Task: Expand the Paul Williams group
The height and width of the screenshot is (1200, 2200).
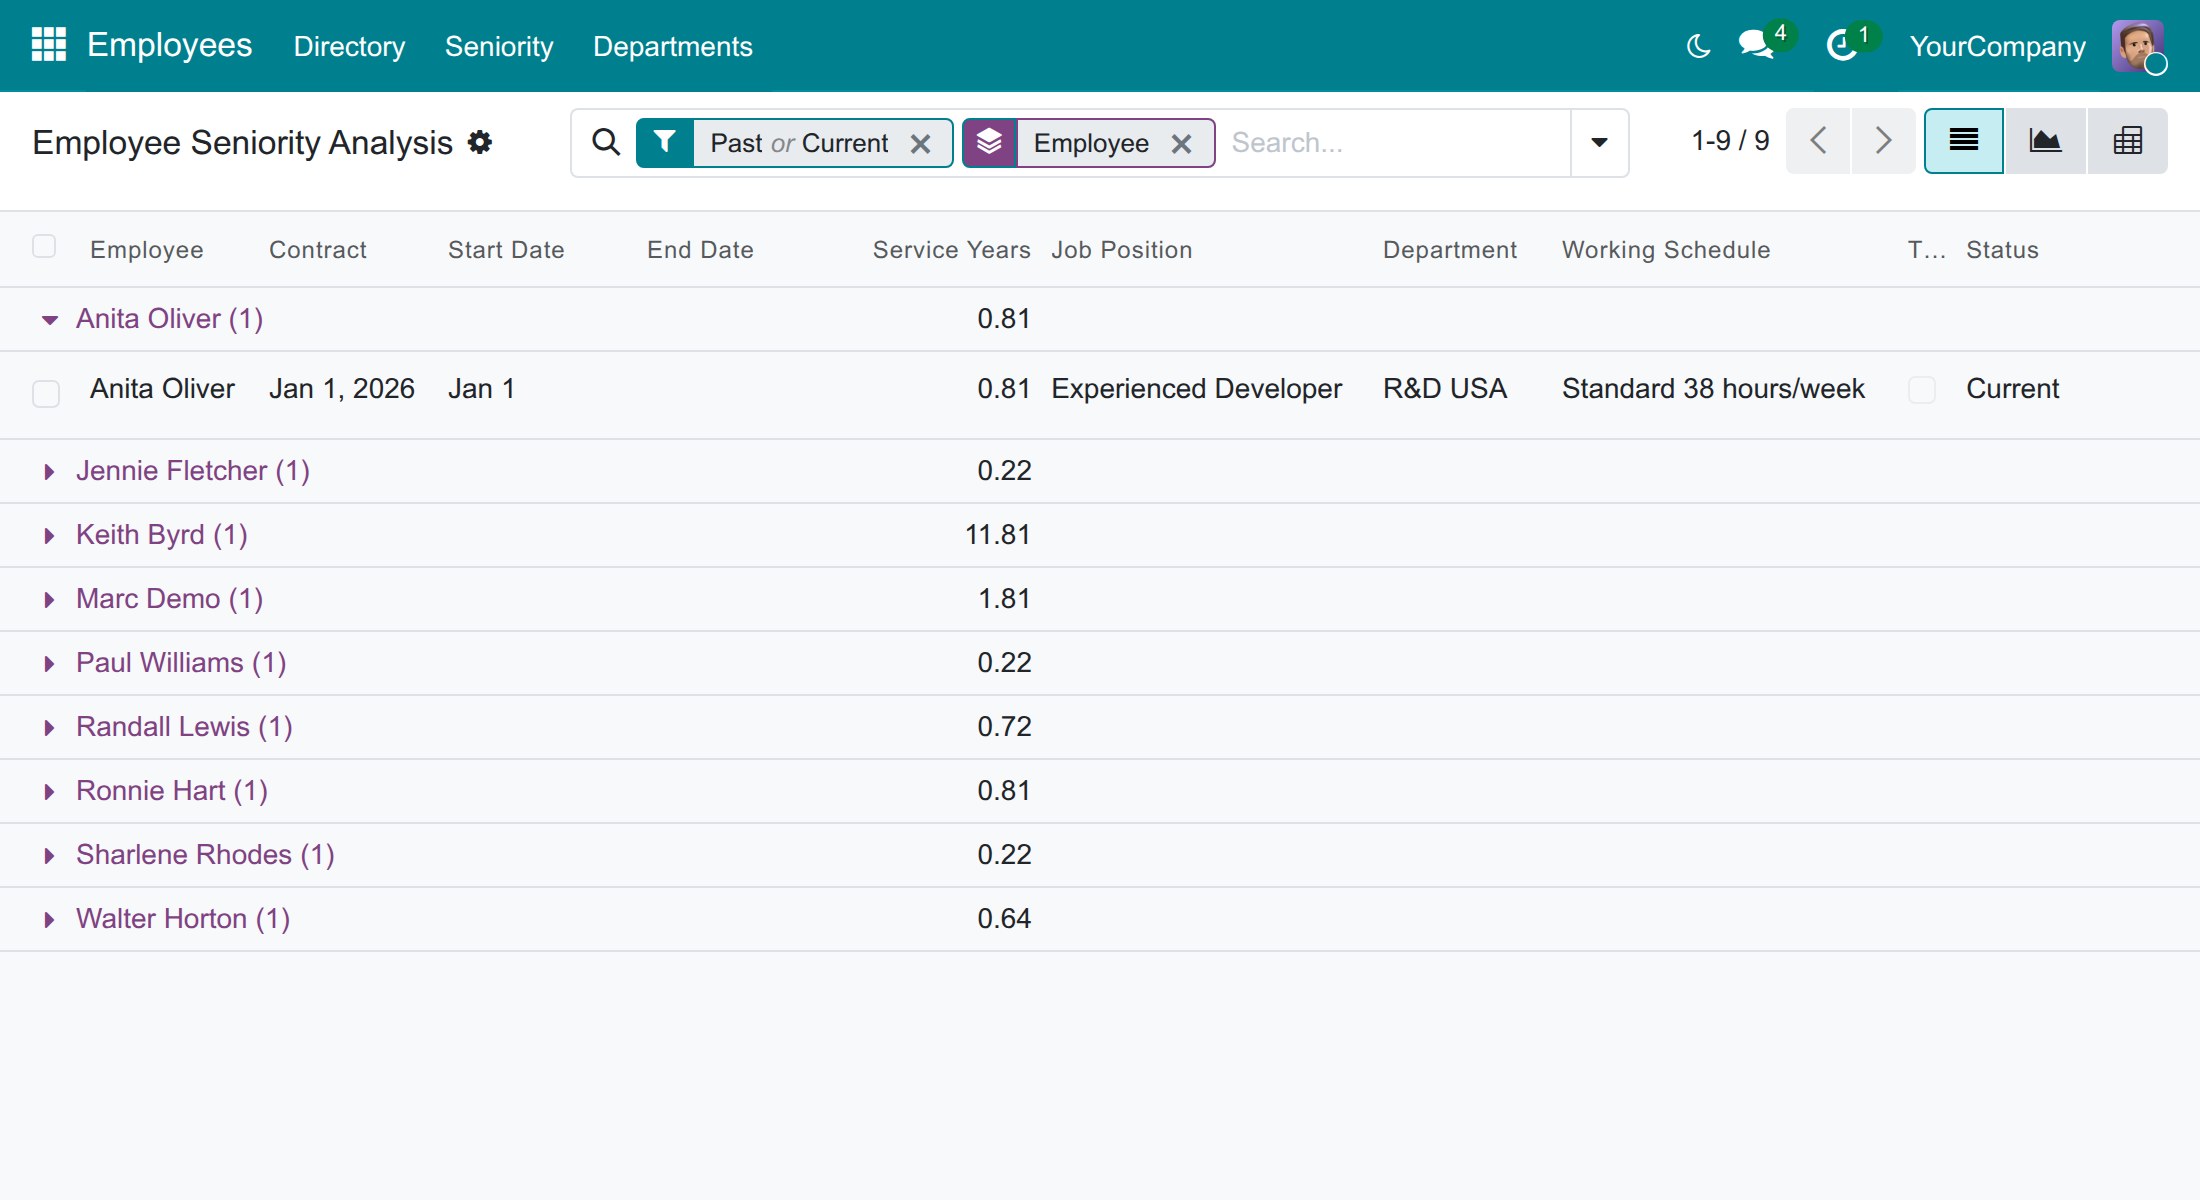Action: pos(49,664)
